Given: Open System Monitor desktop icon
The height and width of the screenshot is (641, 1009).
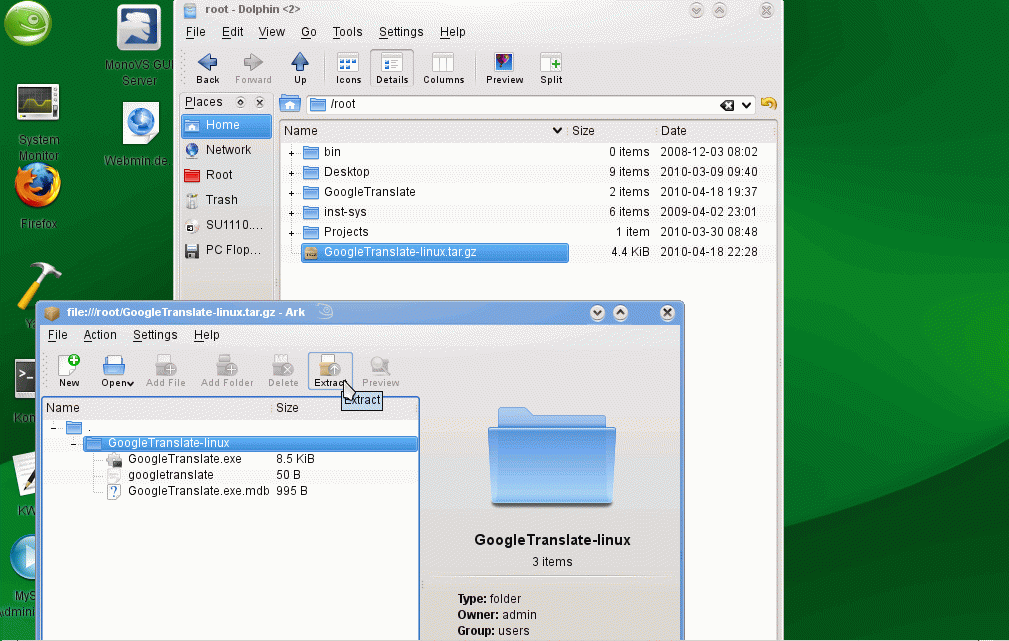Looking at the screenshot, I should (38, 122).
